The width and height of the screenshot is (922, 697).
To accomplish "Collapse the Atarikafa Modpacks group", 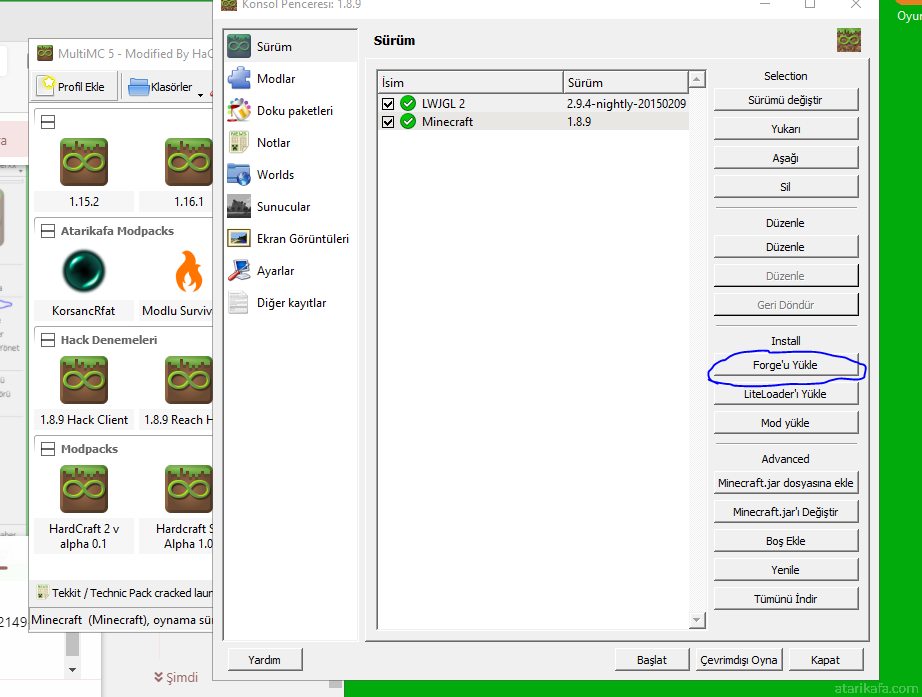I will pos(48,231).
